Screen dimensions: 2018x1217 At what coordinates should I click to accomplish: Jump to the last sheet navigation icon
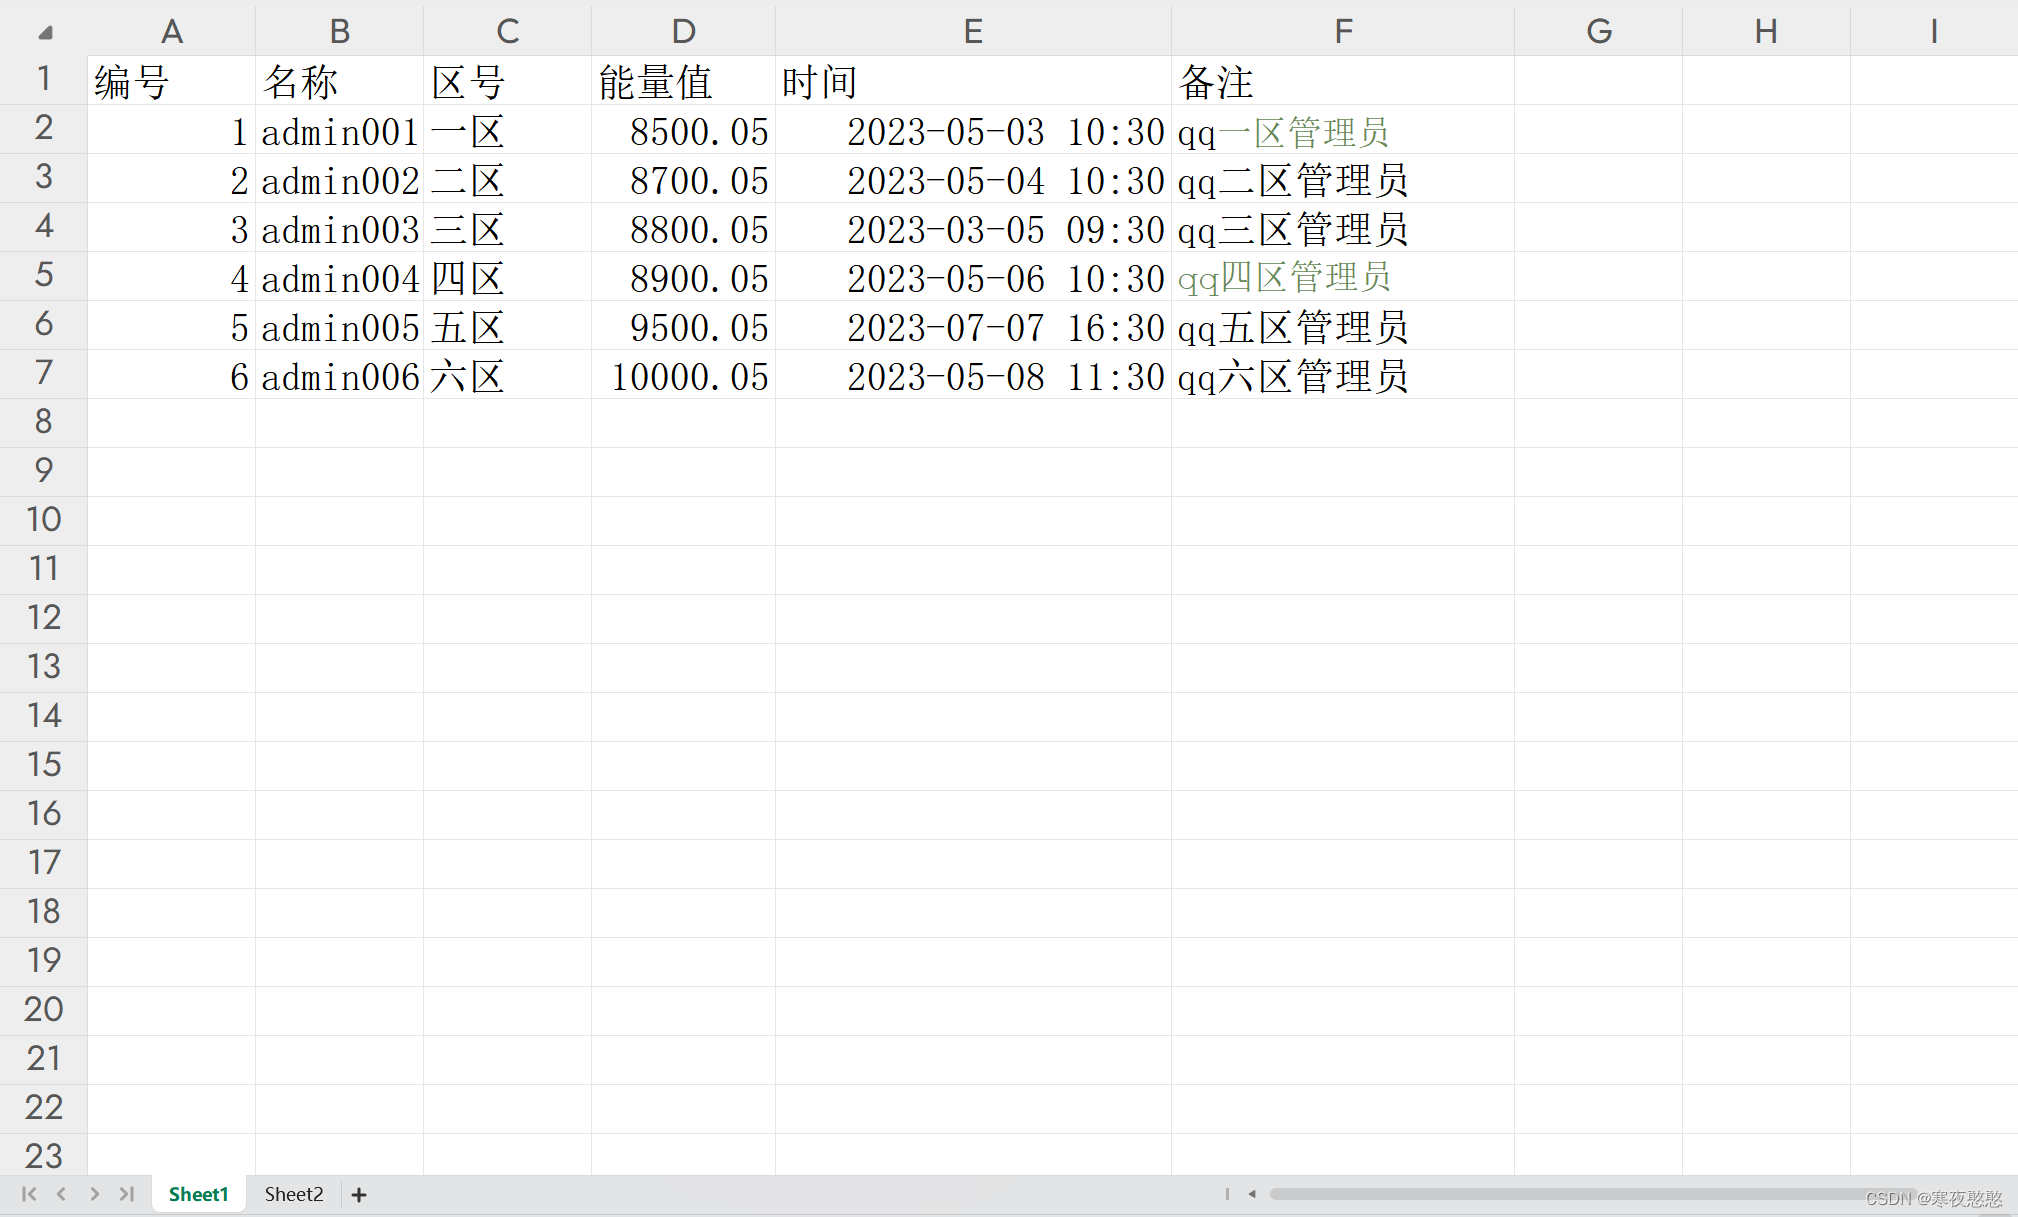(127, 1194)
